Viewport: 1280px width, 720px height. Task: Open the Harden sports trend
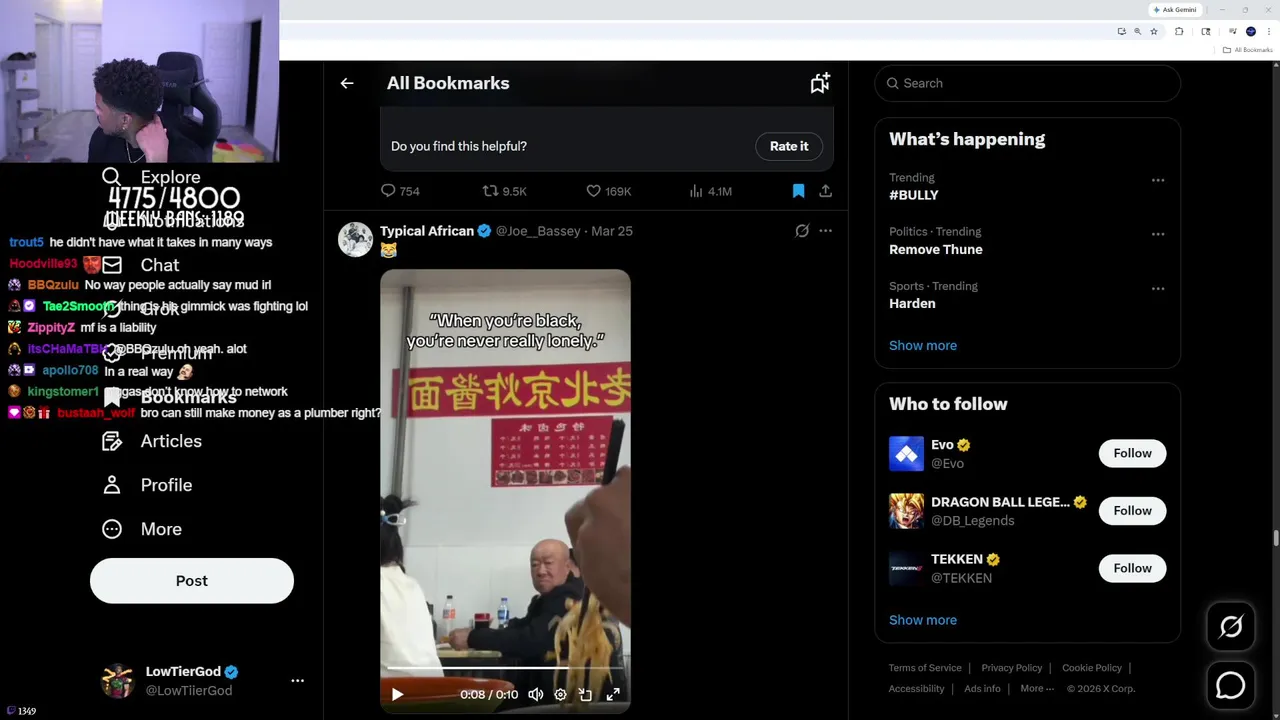coord(912,303)
